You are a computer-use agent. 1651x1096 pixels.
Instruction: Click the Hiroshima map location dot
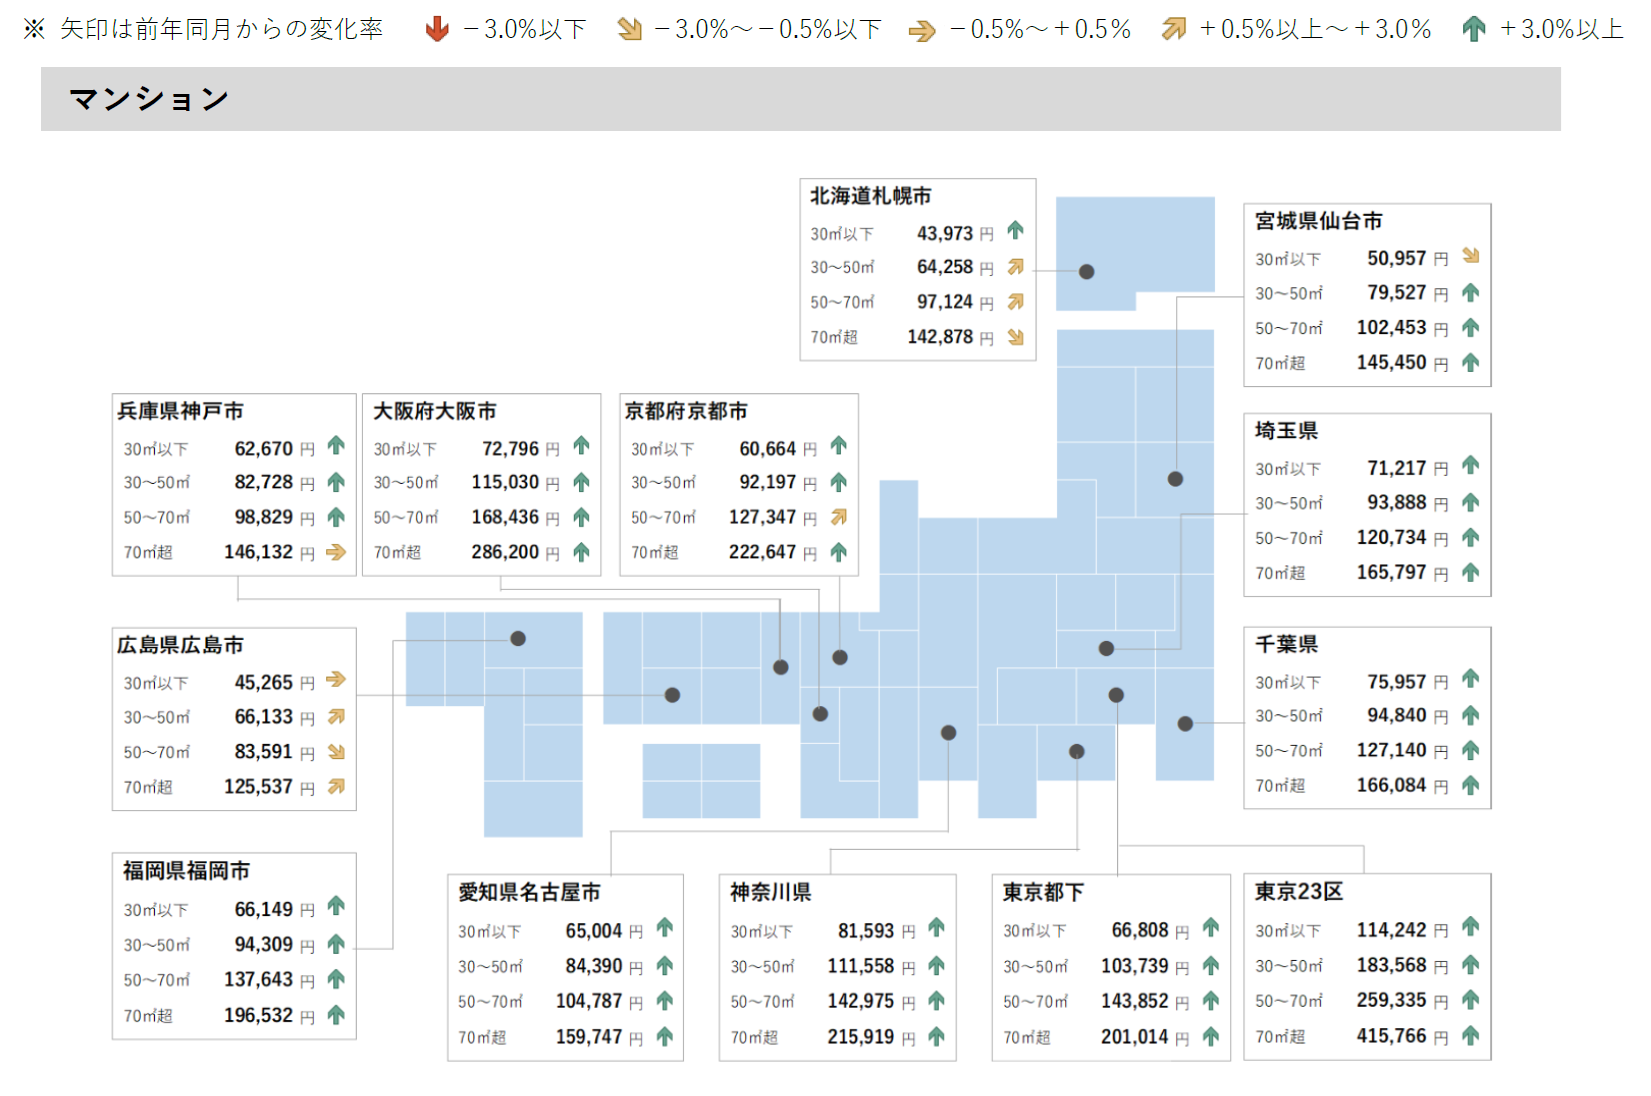672,695
